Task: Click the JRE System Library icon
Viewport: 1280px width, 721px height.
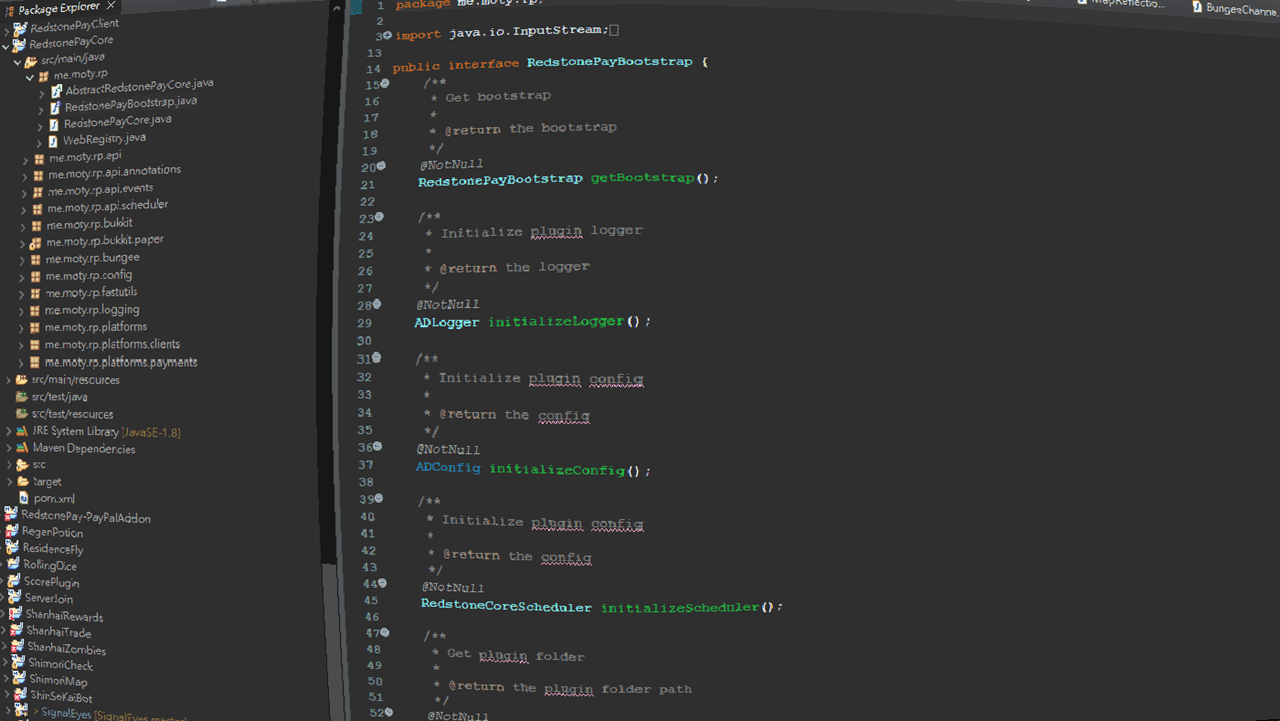Action: coord(23,431)
